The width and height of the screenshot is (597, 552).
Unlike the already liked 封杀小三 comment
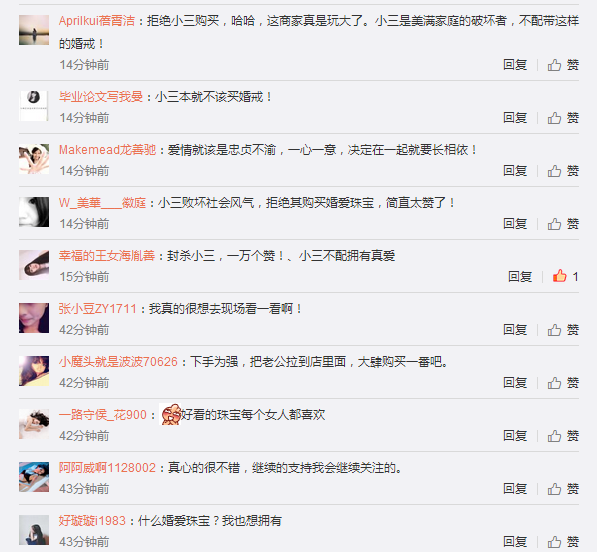565,276
